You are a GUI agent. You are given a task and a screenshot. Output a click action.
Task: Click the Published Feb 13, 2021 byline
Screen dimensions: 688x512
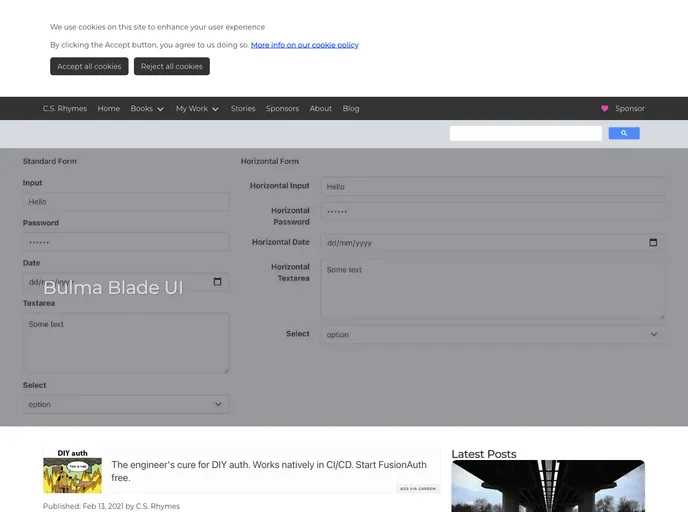pos(111,506)
